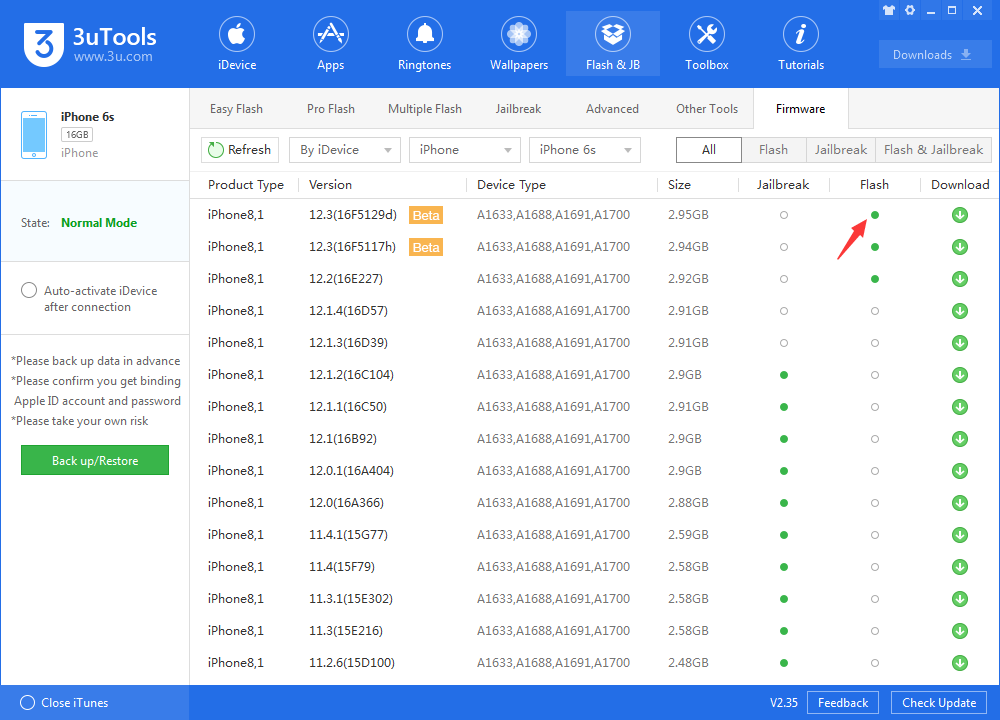This screenshot has height=720, width=1000.
Task: Switch to the Advanced tab
Action: click(612, 108)
